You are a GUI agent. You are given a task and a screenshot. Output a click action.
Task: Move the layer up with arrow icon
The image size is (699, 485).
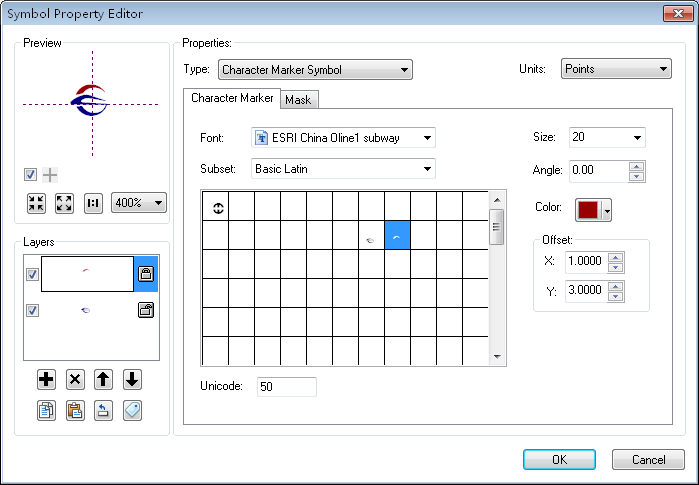click(103, 380)
